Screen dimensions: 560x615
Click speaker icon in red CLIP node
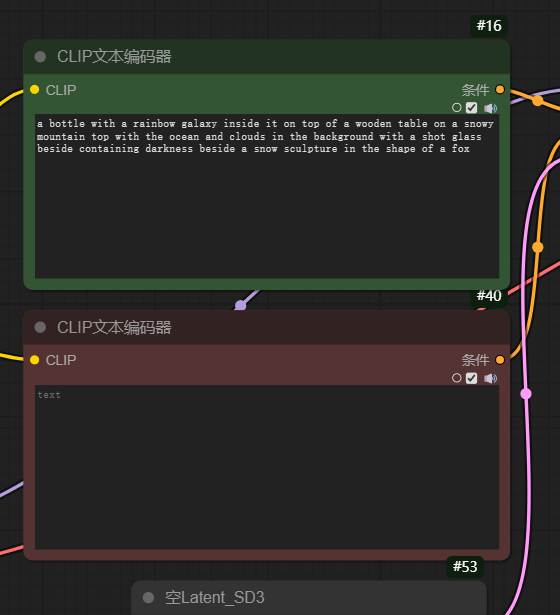[x=490, y=378]
